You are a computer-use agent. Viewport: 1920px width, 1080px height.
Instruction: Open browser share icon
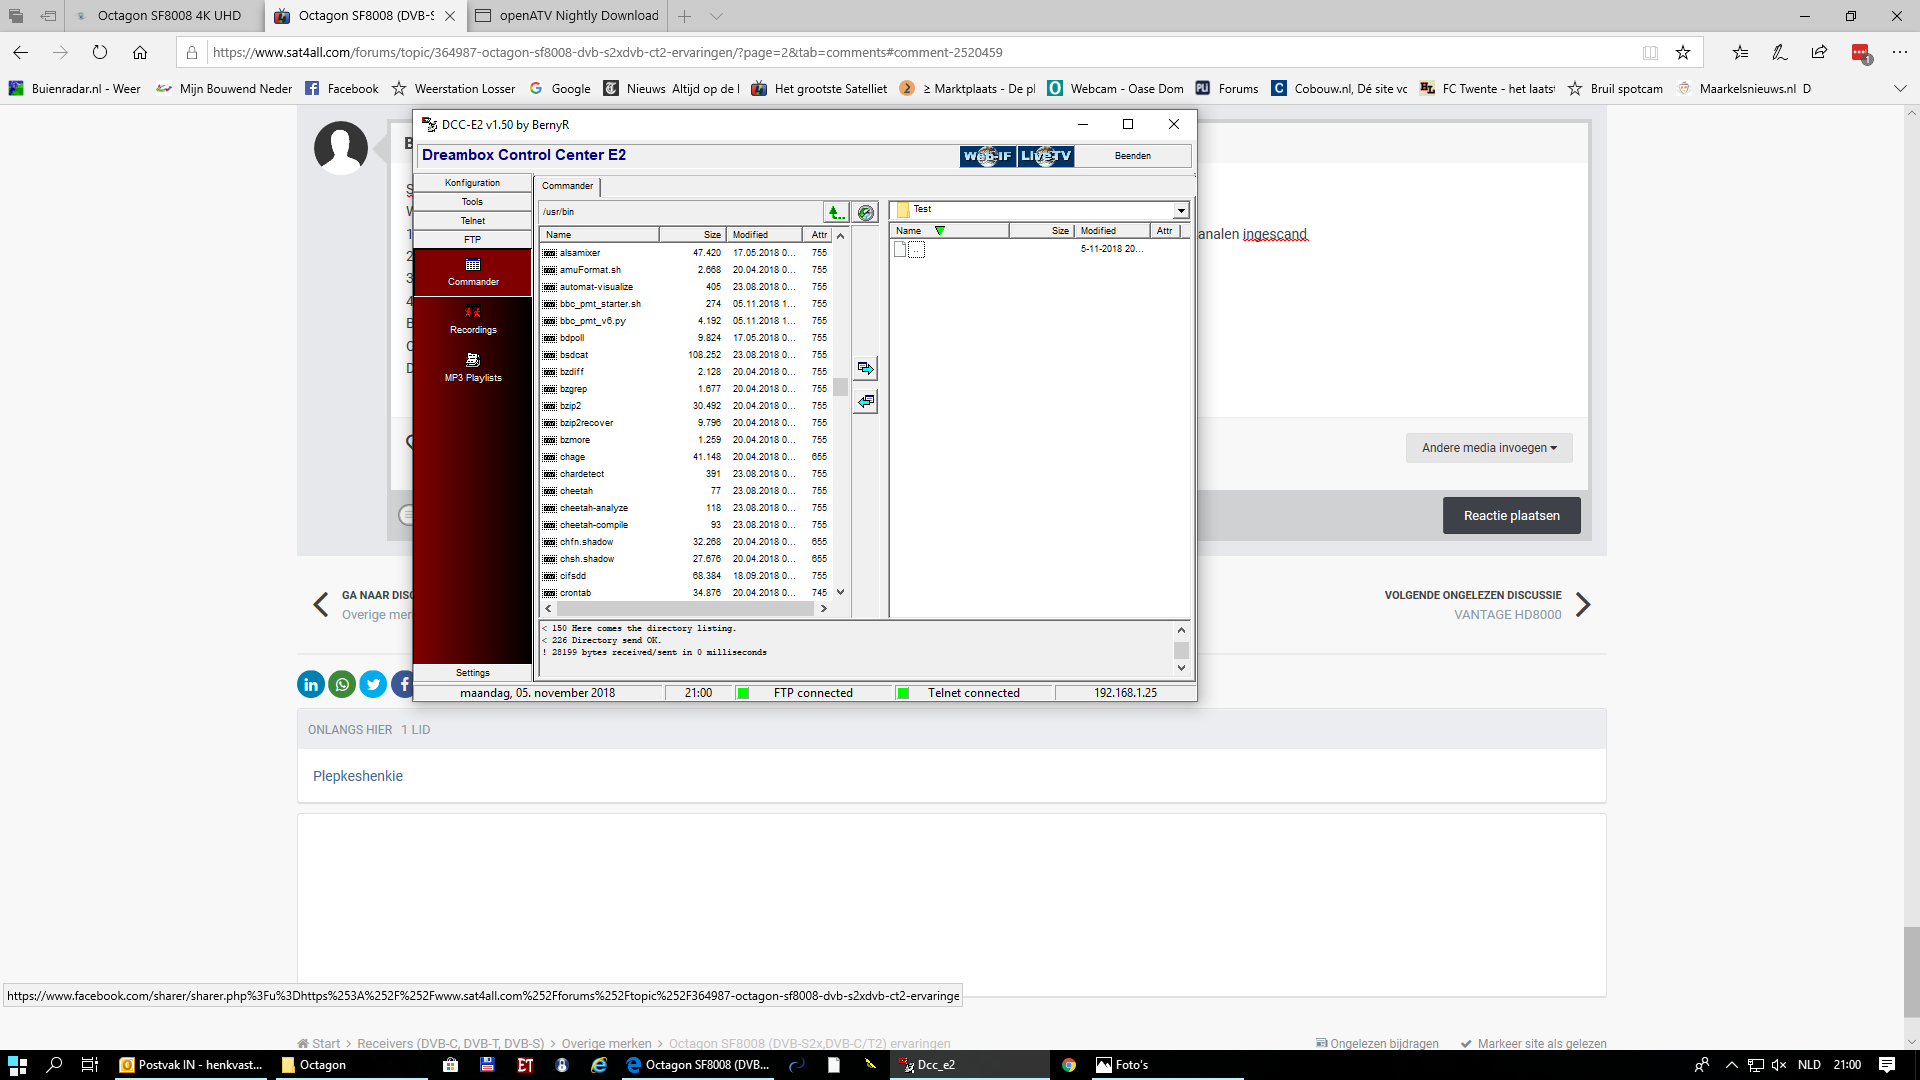1819,52
